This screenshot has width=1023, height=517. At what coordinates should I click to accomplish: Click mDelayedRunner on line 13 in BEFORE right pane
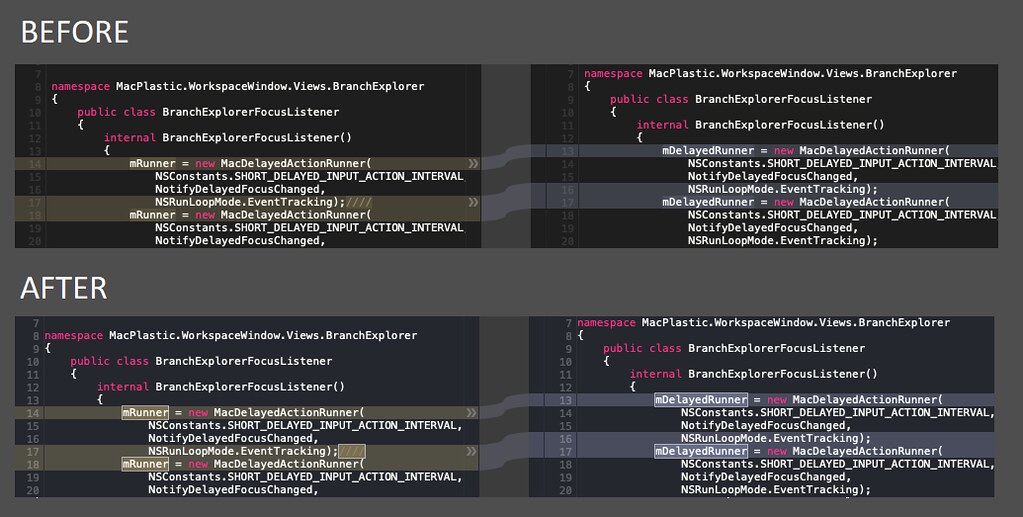[x=708, y=150]
